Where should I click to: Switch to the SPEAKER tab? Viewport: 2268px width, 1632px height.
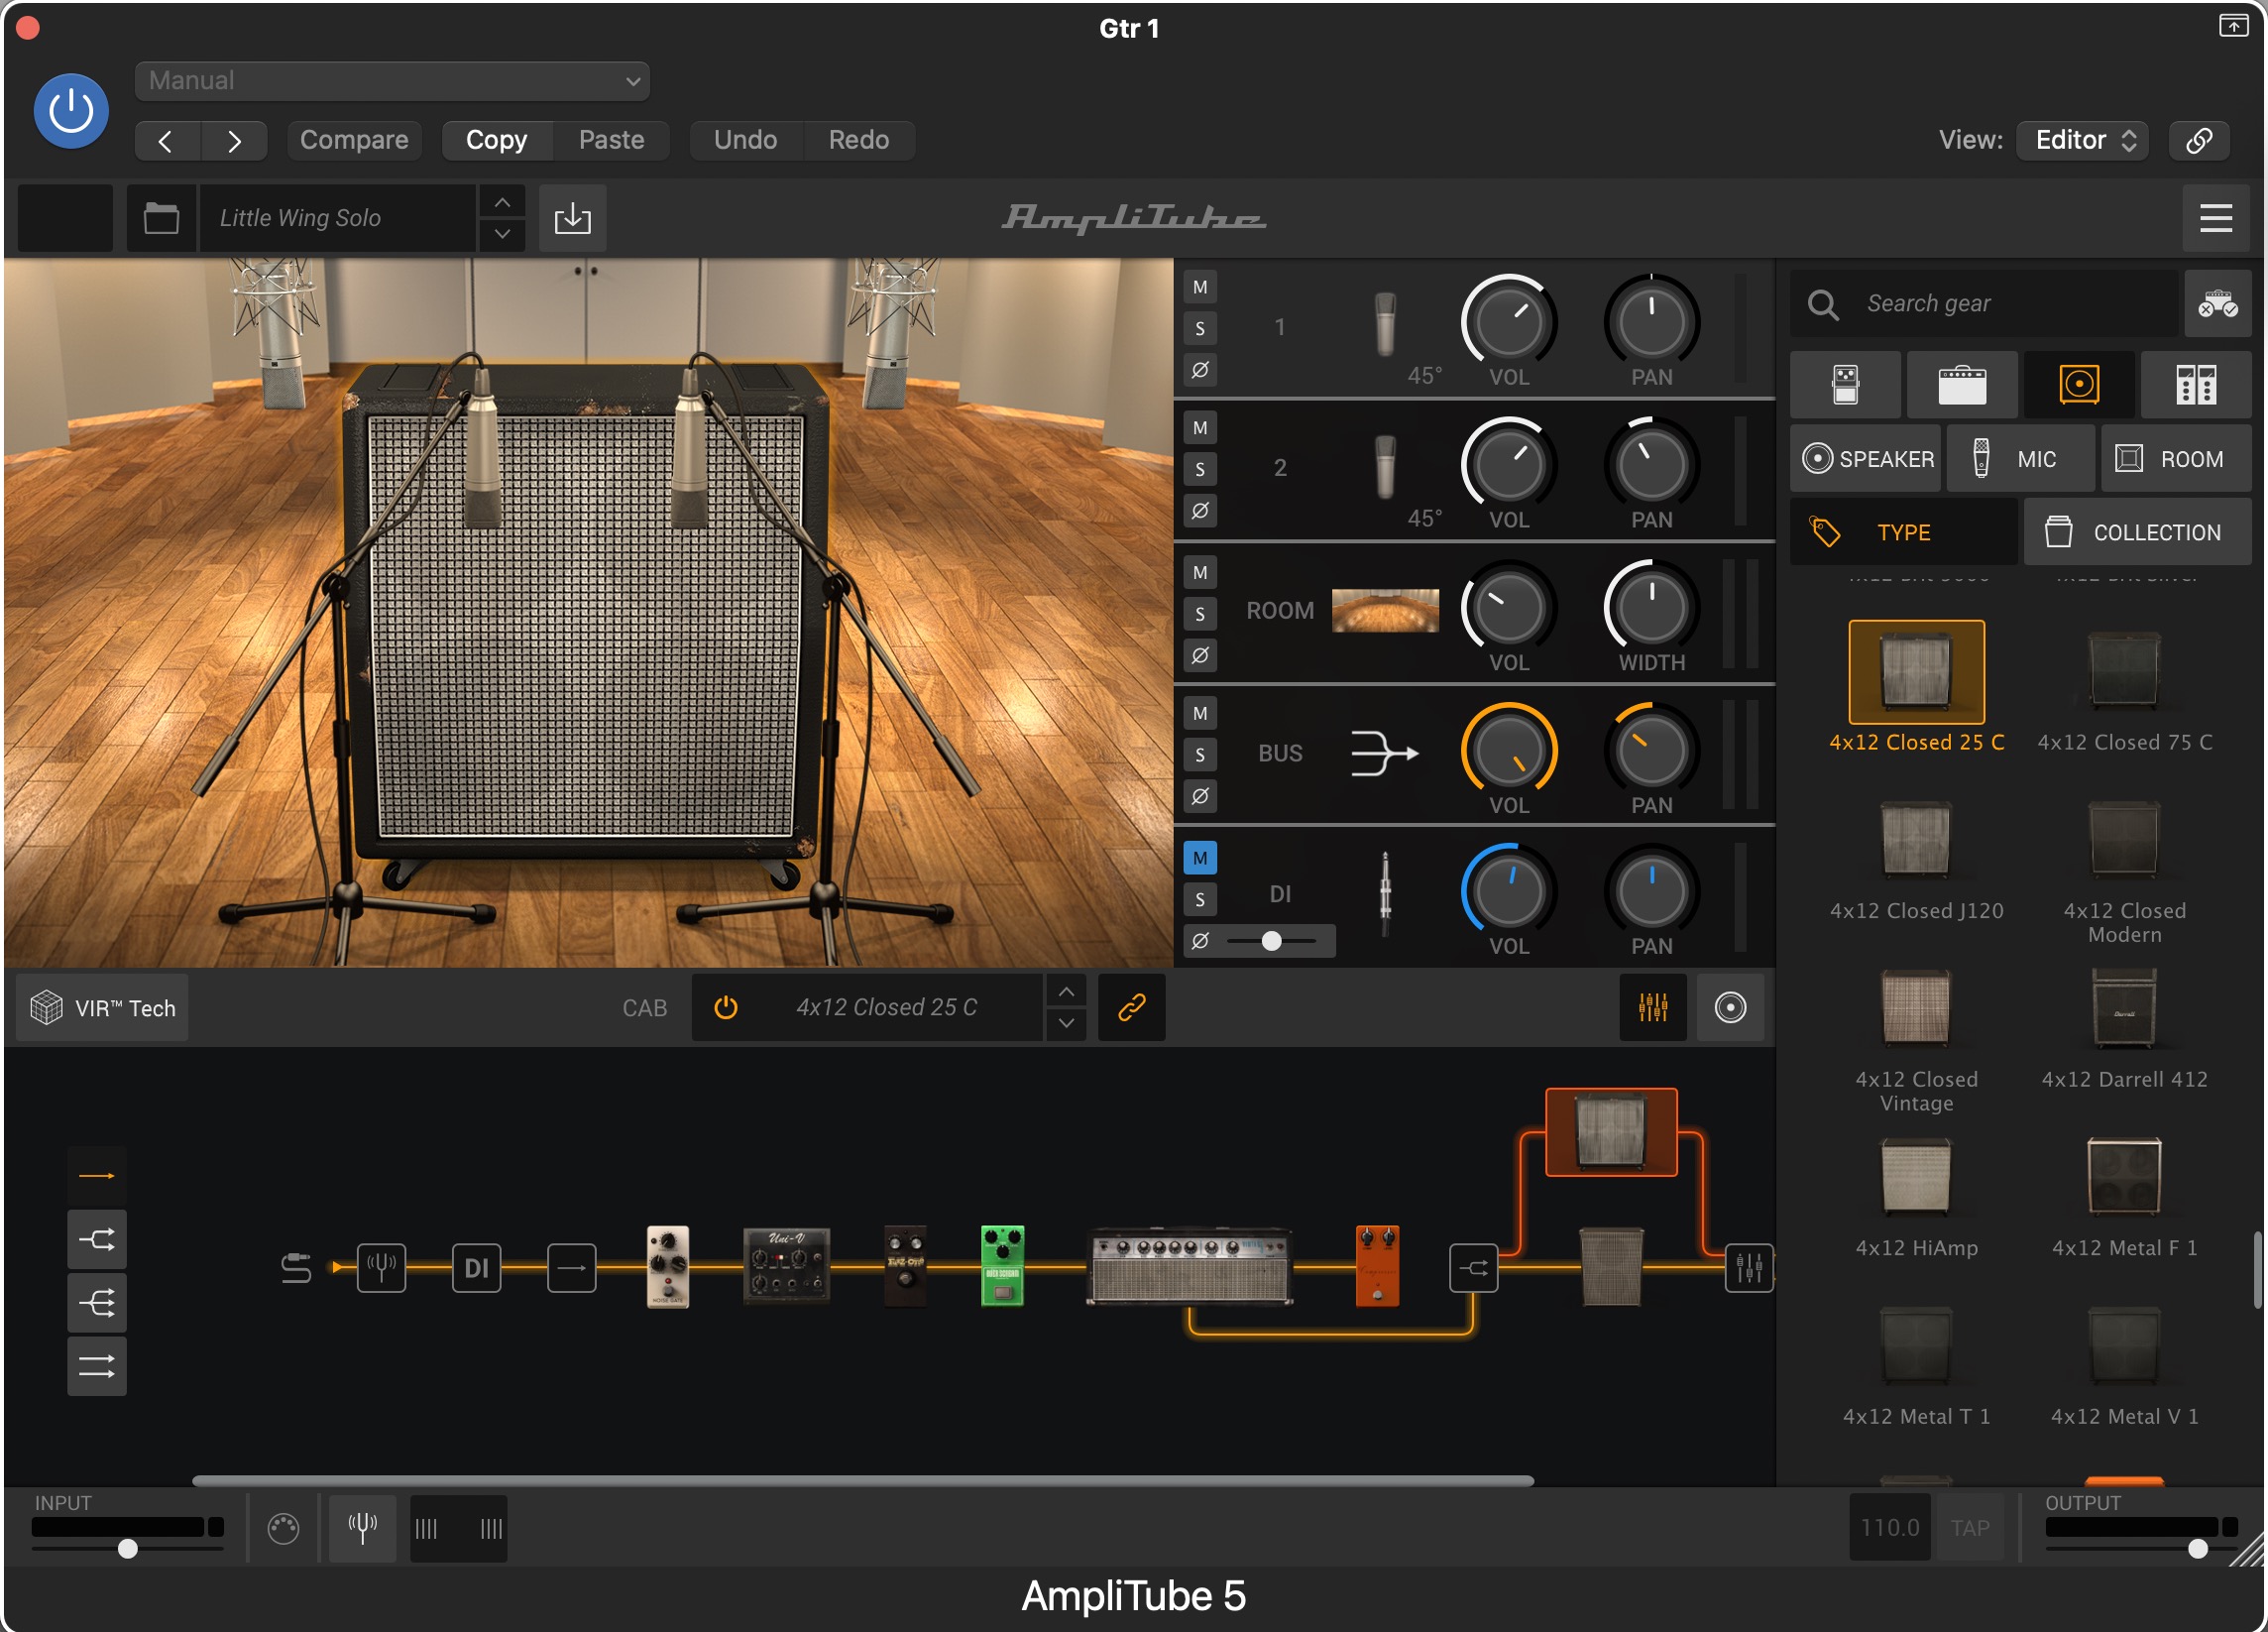pos(1866,459)
